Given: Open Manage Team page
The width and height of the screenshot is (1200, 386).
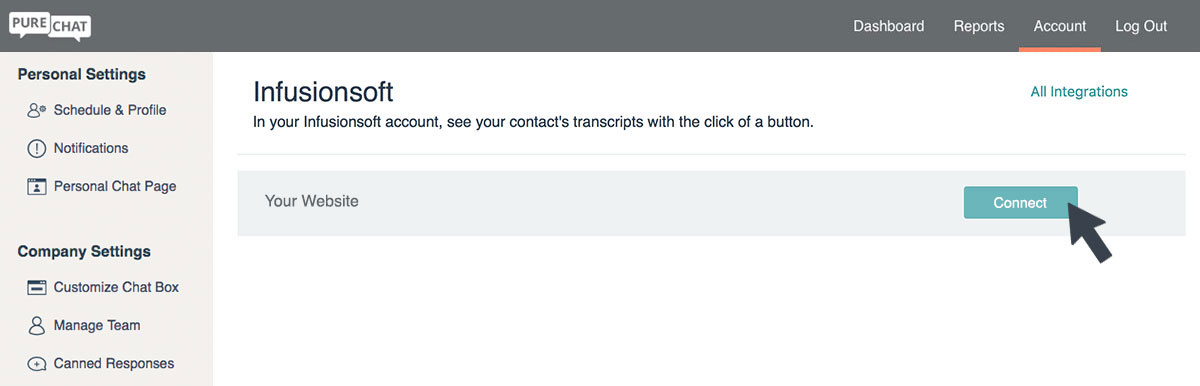Looking at the screenshot, I should (97, 325).
